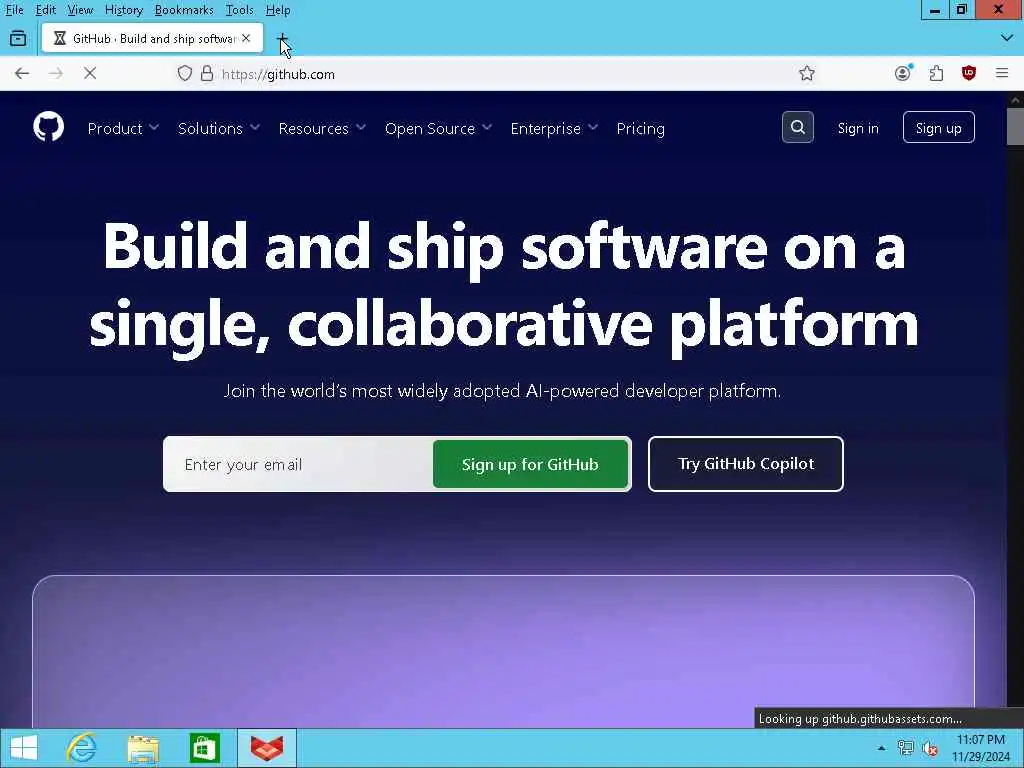The width and height of the screenshot is (1024, 768).
Task: Show hidden system tray icons arrow
Action: tap(881, 748)
